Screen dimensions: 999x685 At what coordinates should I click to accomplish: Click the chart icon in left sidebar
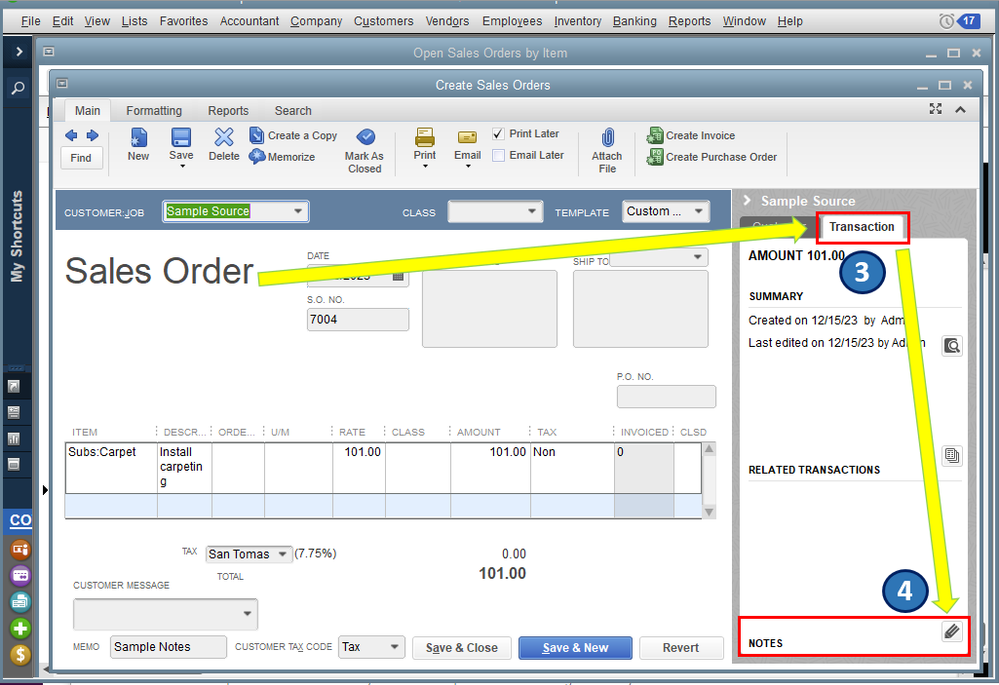pyautogui.click(x=13, y=438)
